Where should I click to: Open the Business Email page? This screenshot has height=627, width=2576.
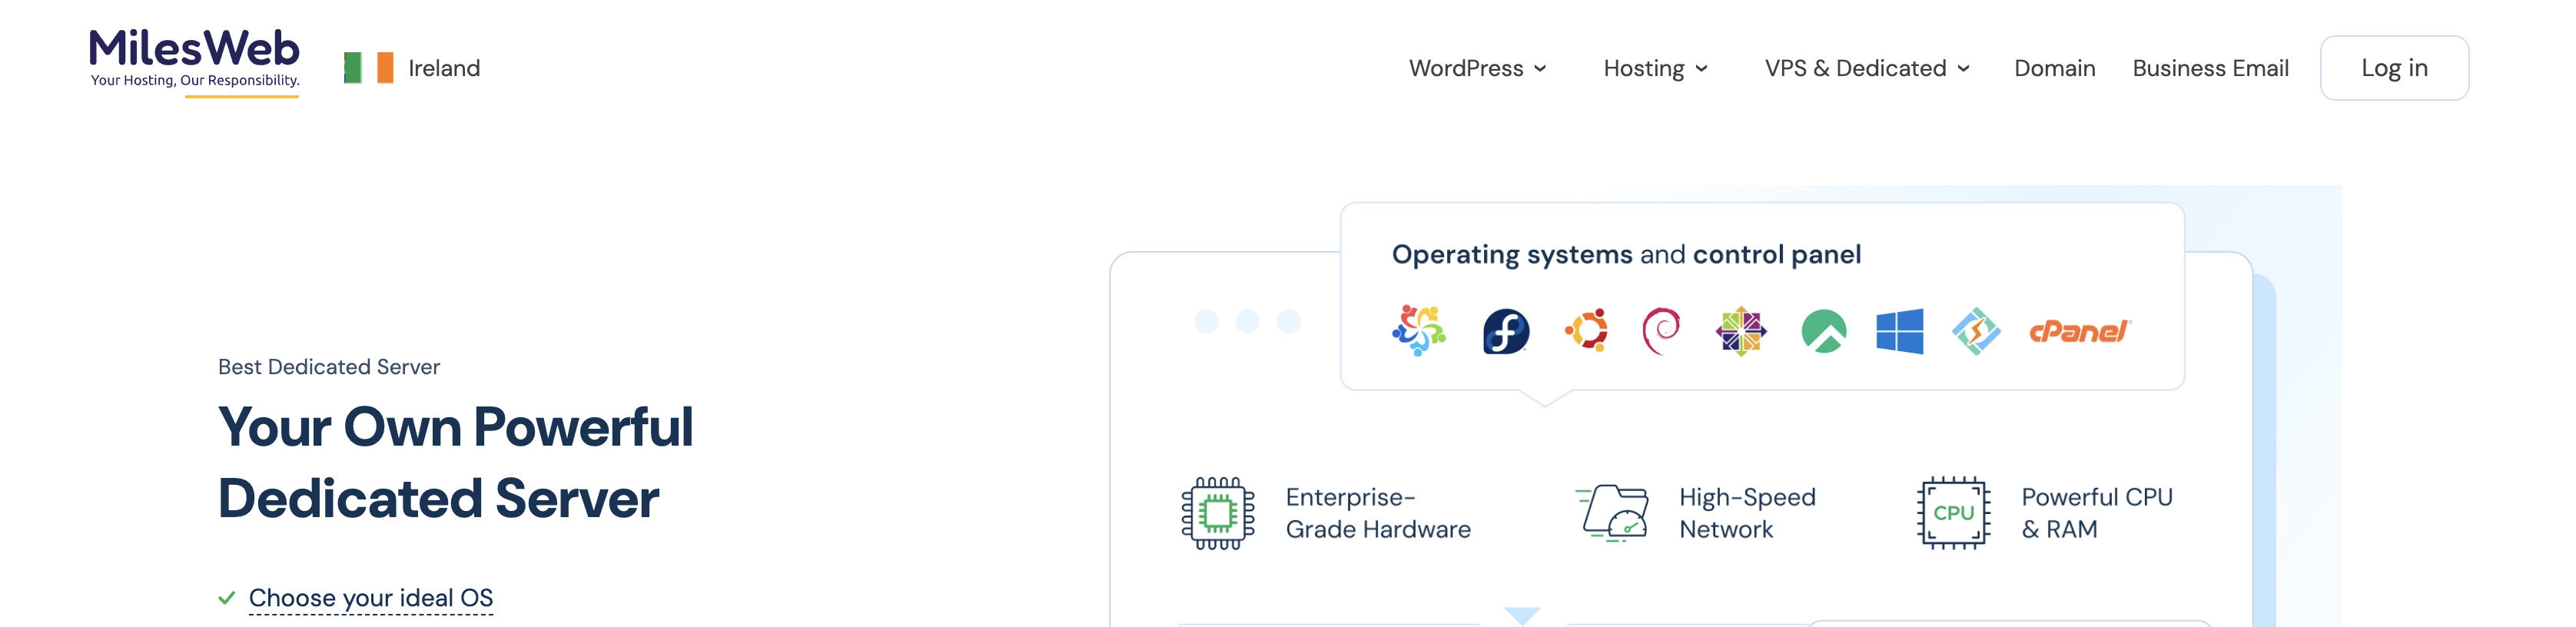2210,68
